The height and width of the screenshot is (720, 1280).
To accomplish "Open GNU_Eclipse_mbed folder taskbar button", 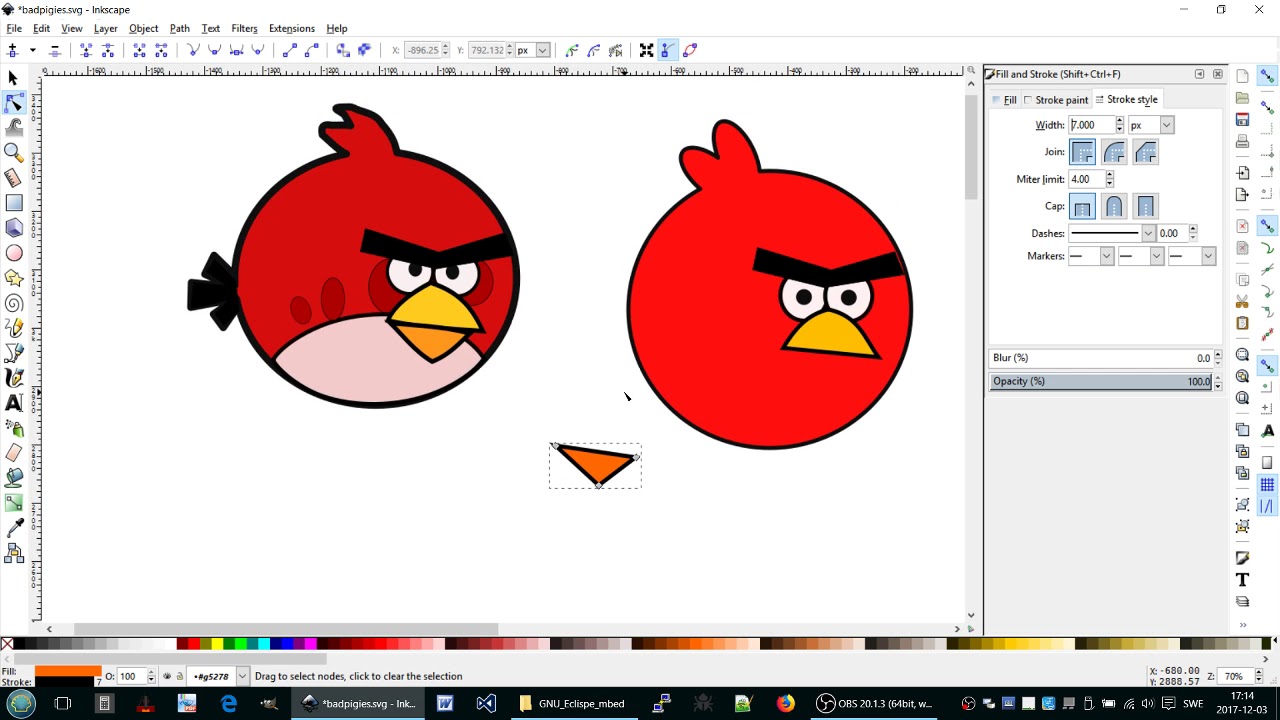I will 572,703.
